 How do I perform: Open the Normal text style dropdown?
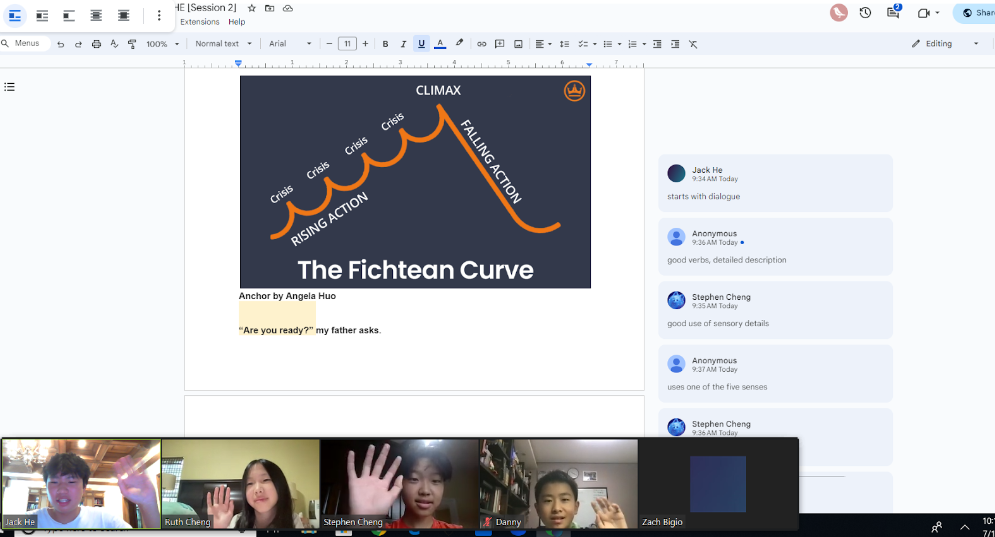tap(223, 44)
